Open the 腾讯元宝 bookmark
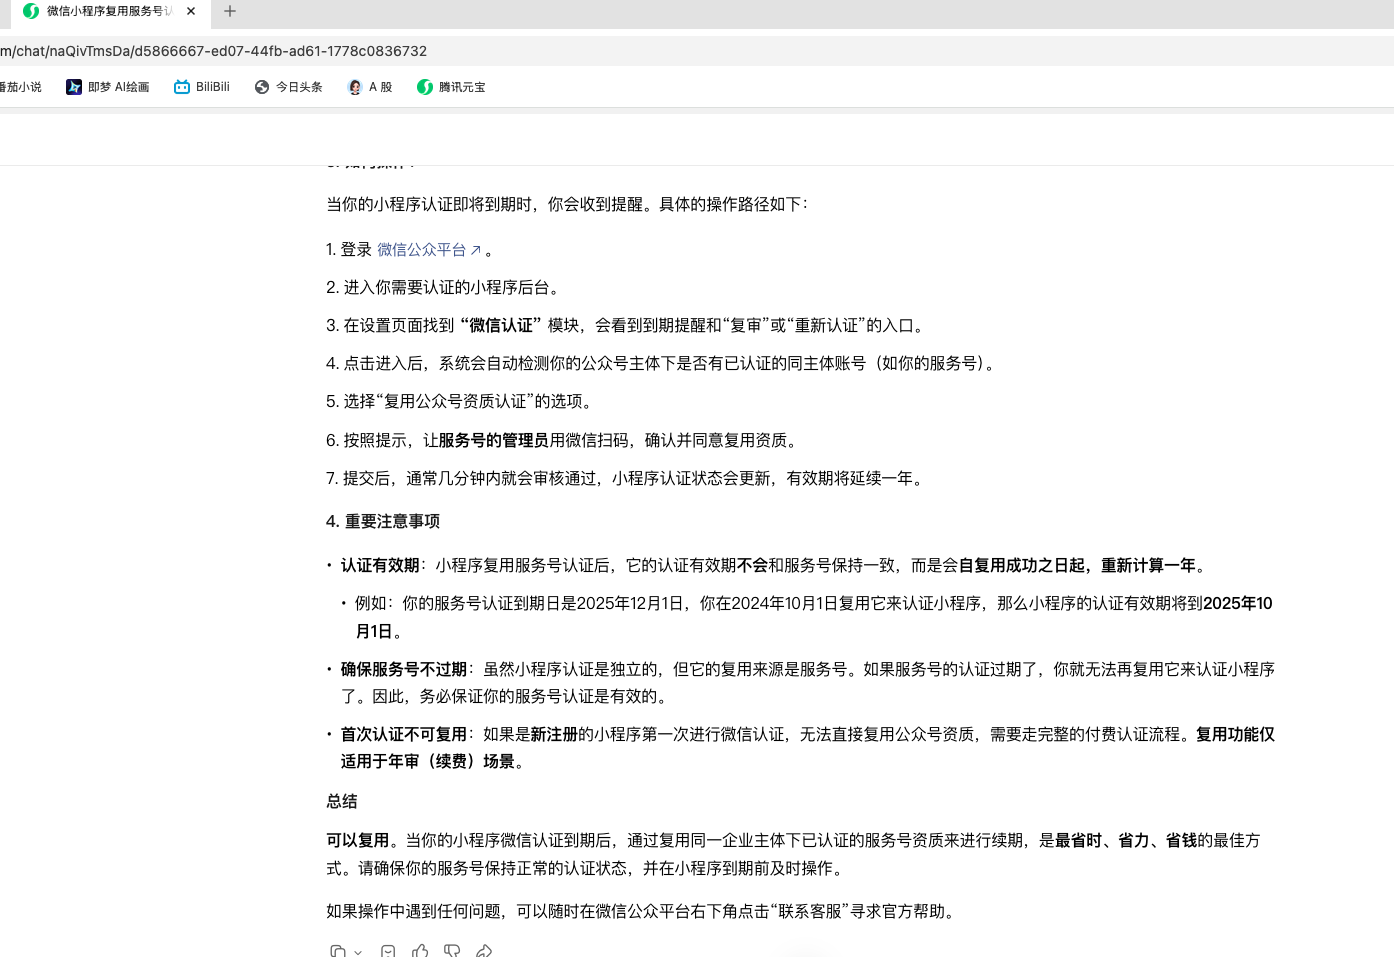This screenshot has height=957, width=1394. pyautogui.click(x=451, y=87)
